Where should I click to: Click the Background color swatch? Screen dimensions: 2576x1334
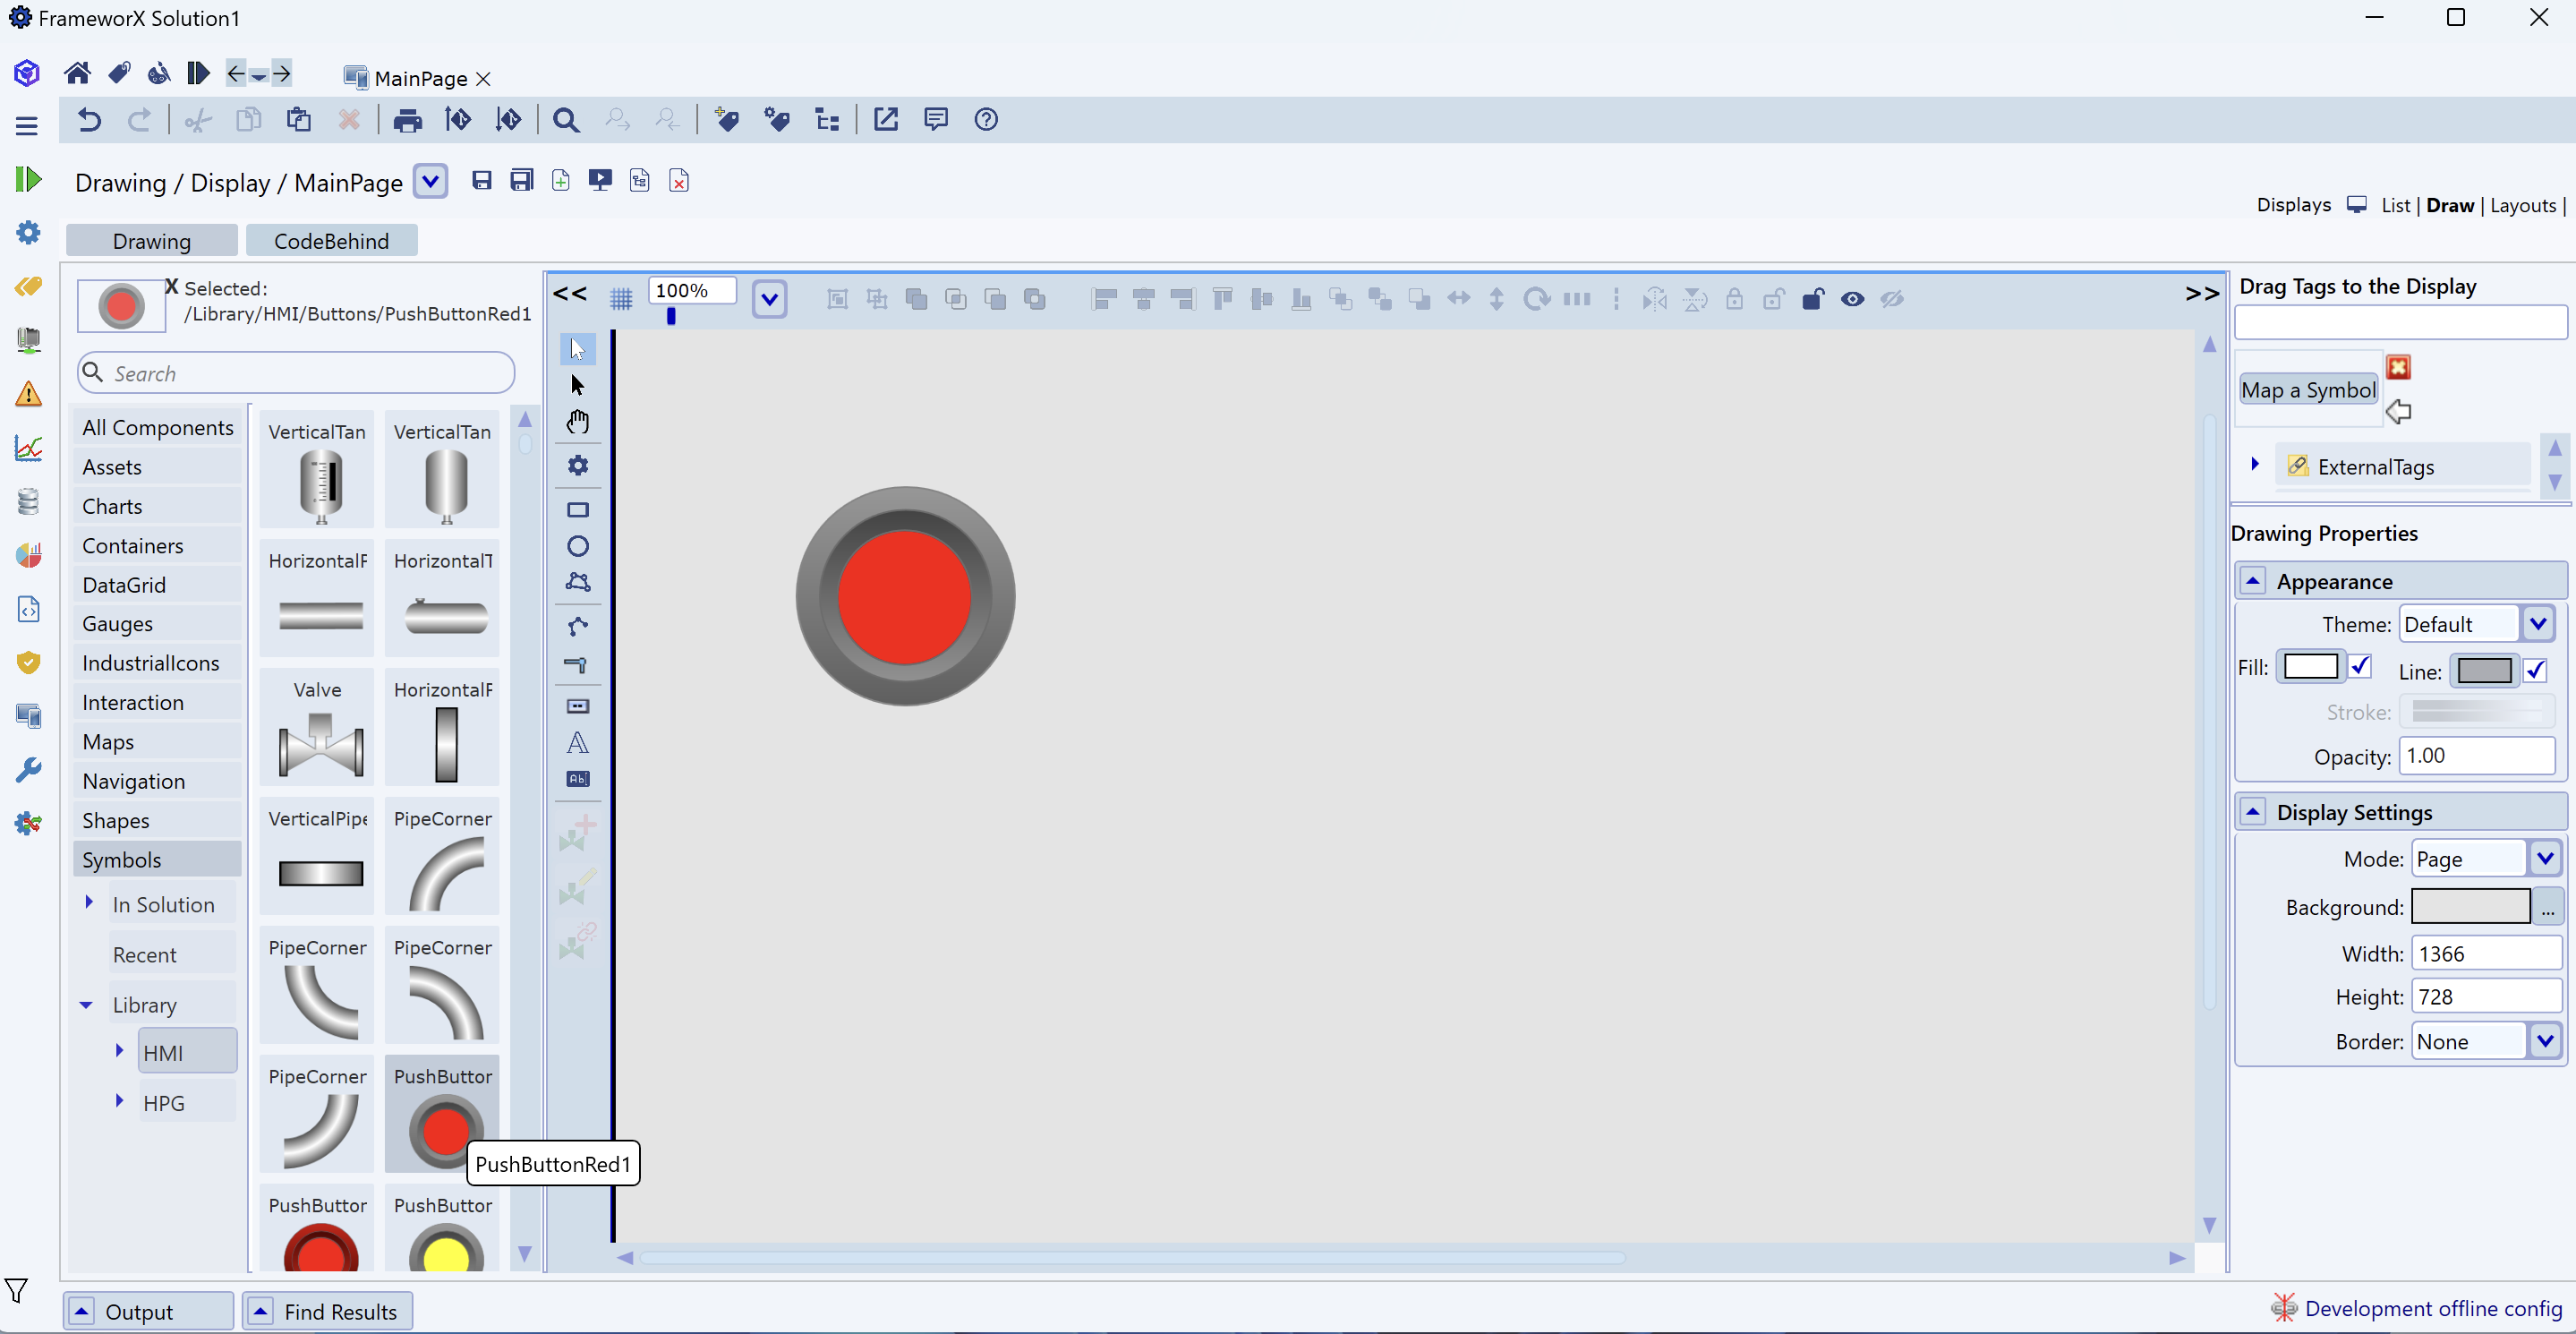point(2470,907)
